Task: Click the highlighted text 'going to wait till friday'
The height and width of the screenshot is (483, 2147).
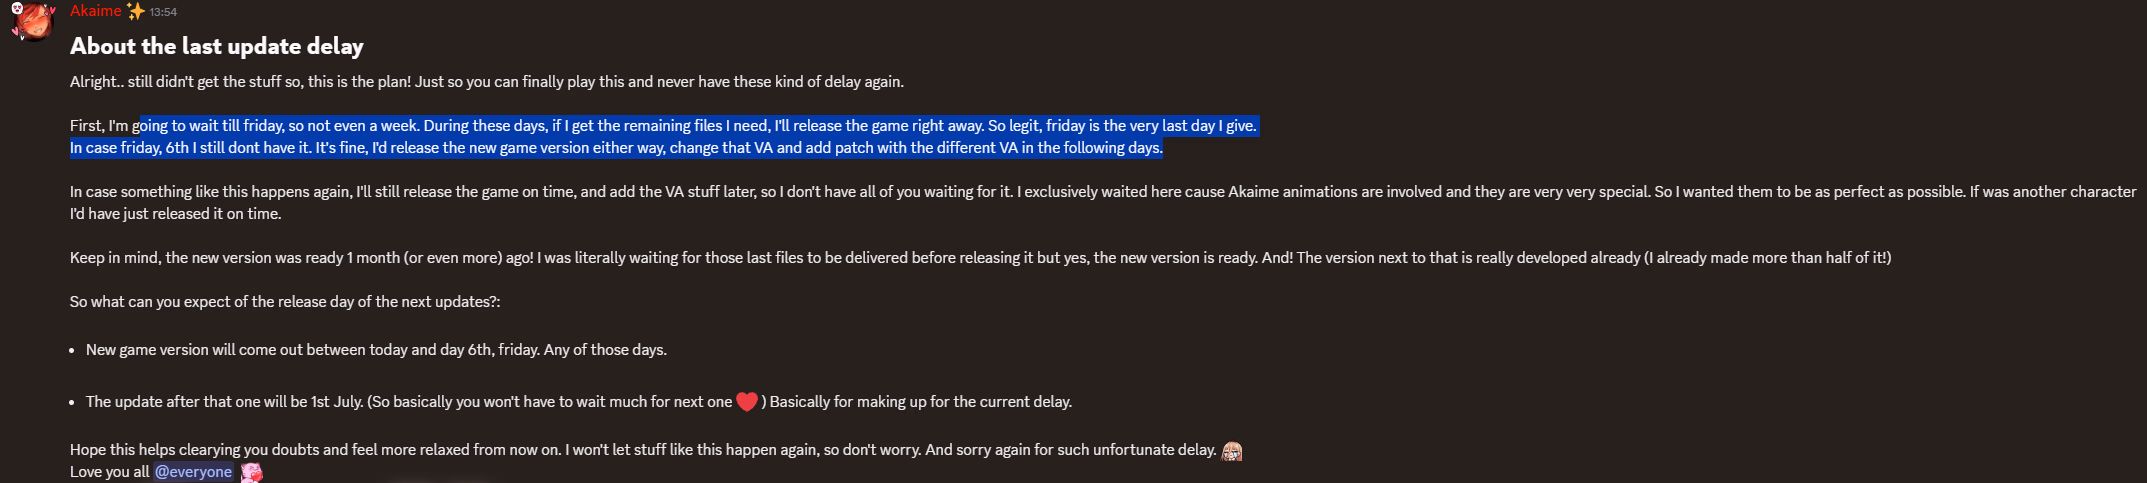Action: [x=208, y=126]
